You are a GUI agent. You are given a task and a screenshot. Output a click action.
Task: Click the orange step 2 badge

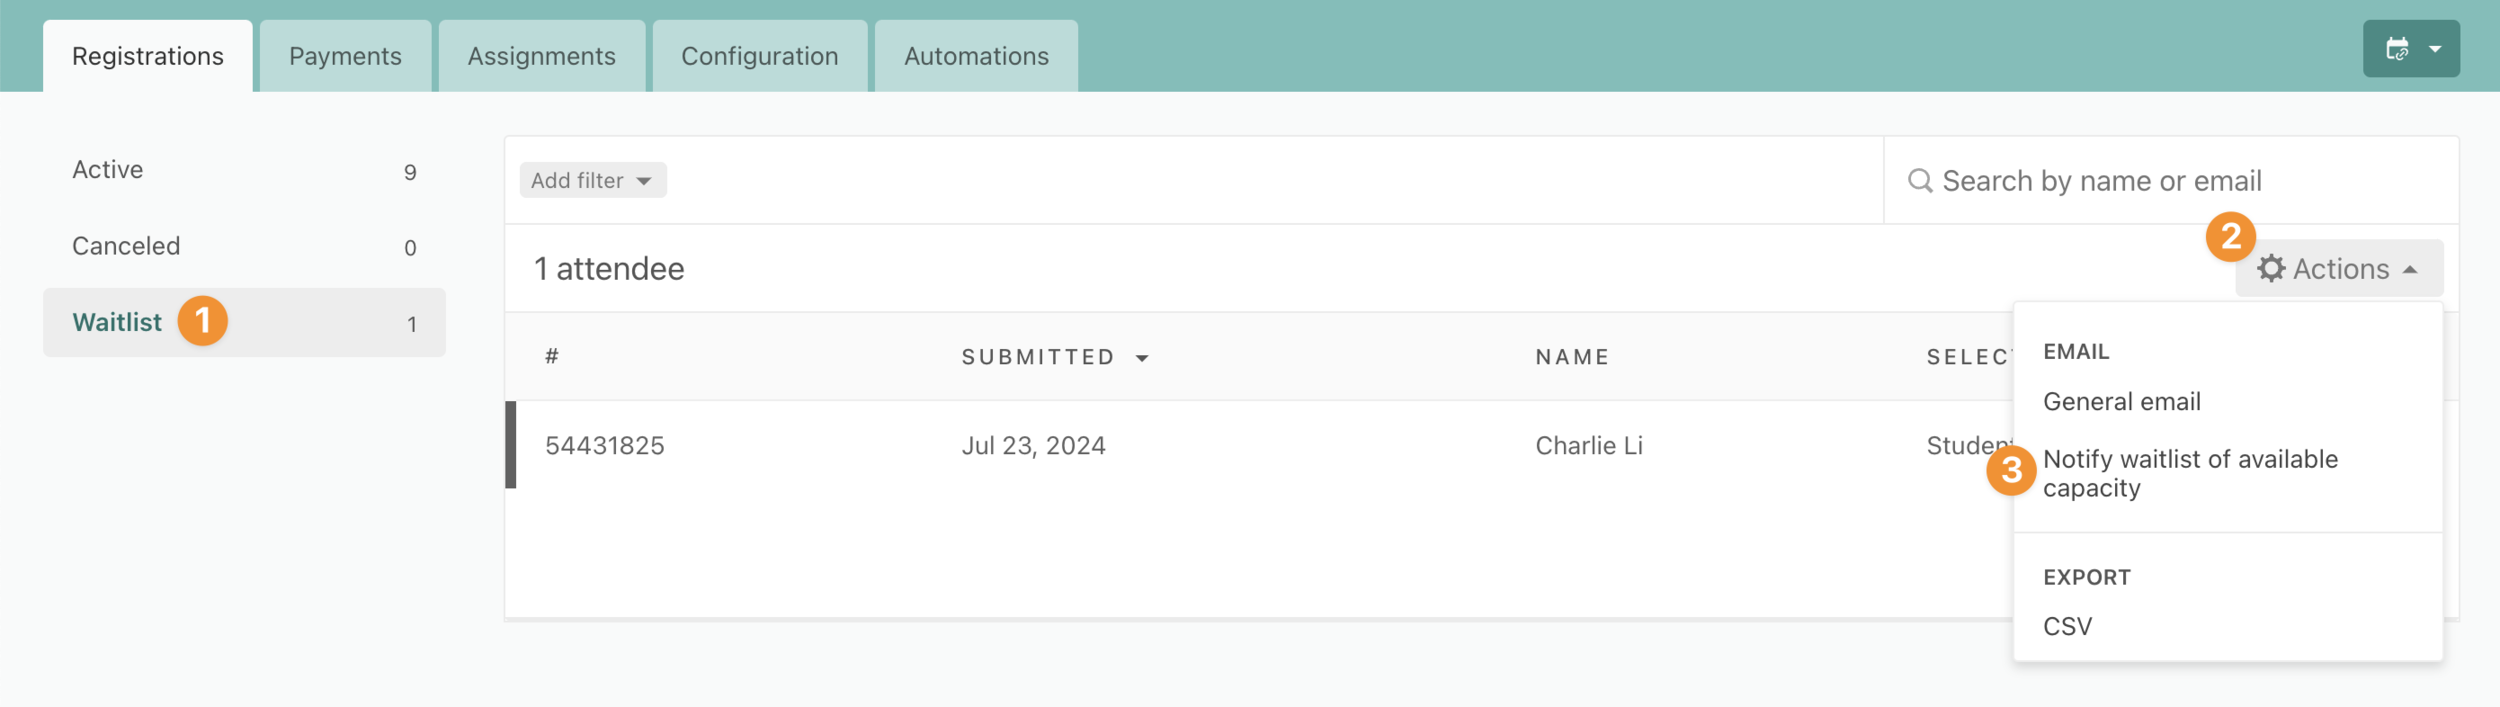pos(2231,237)
